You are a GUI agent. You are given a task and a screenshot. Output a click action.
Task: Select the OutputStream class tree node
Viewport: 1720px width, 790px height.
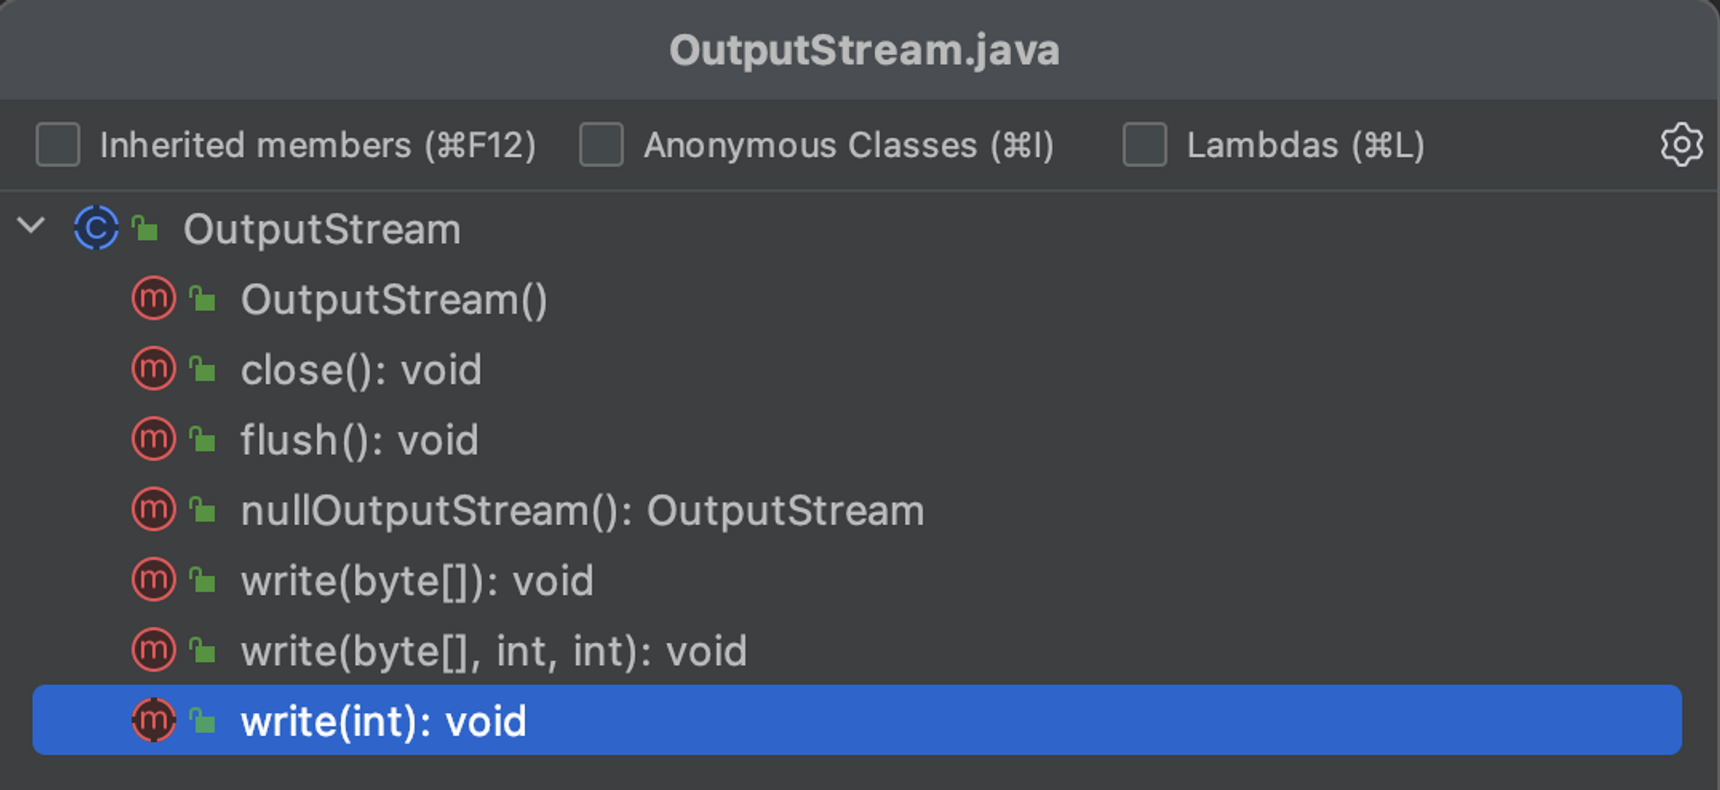(x=322, y=229)
